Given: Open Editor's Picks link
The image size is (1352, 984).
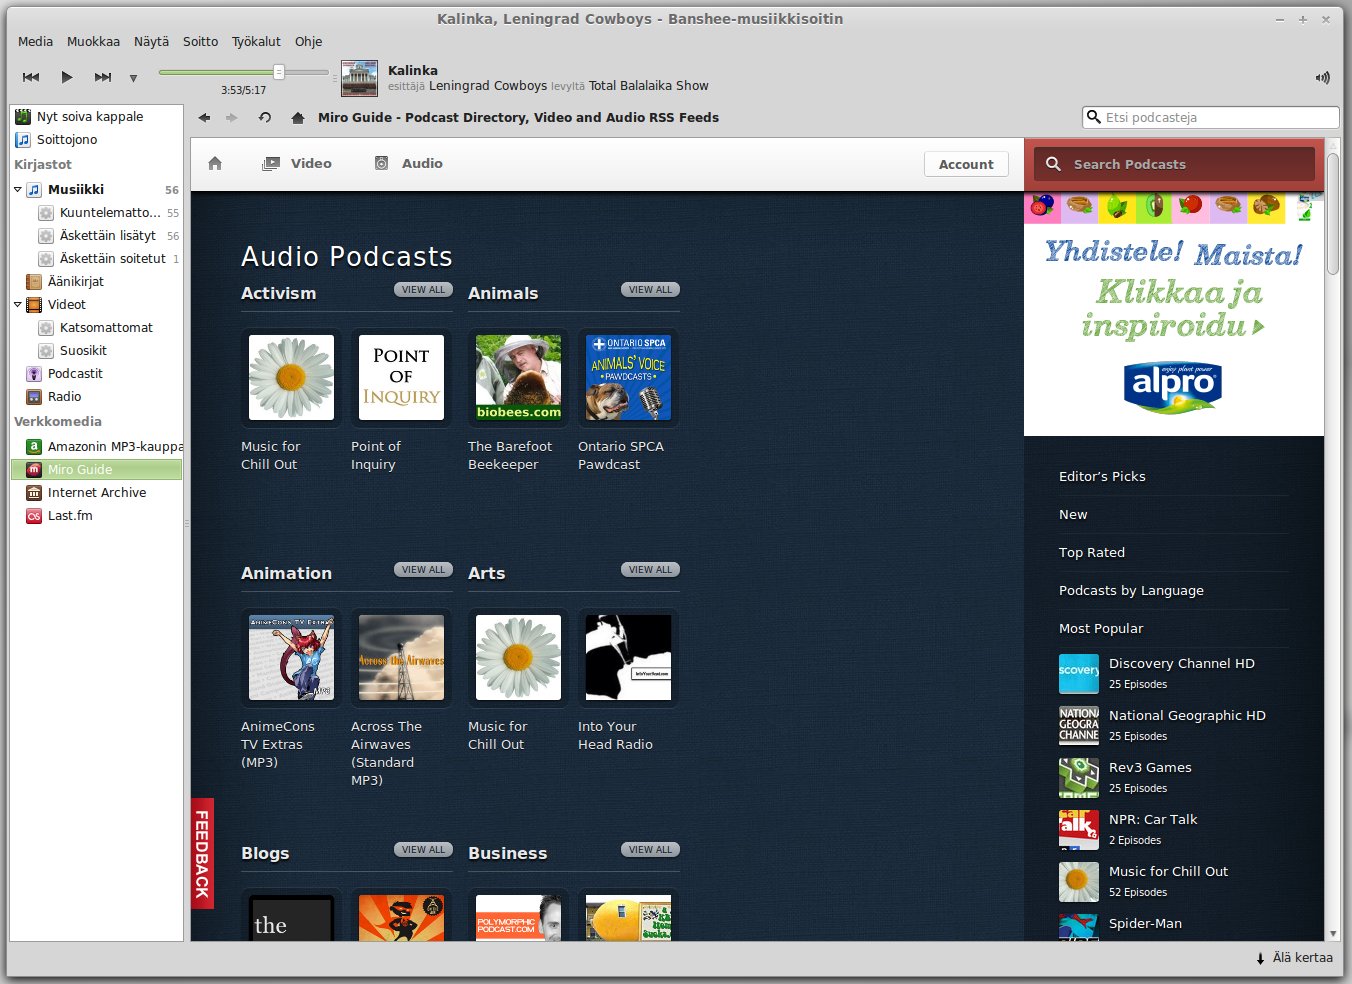Looking at the screenshot, I should point(1102,477).
